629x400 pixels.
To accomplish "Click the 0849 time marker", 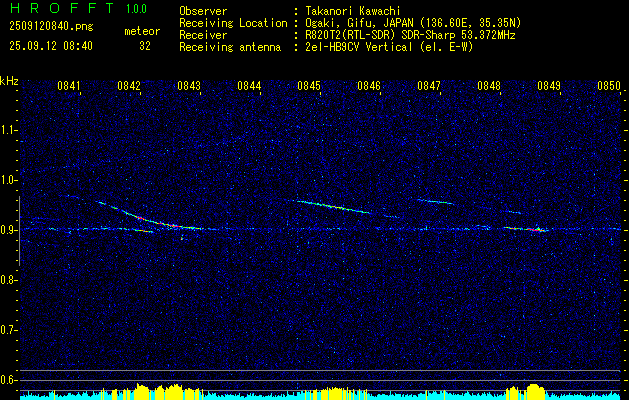I will 549,87.
